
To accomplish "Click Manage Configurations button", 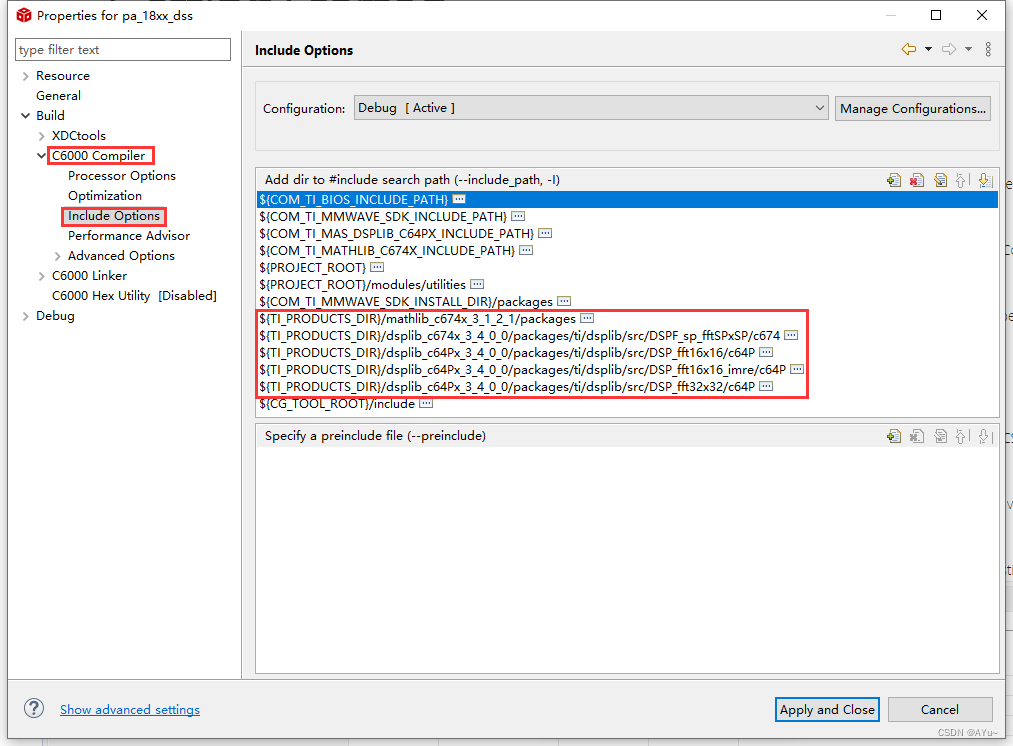I will coord(912,109).
